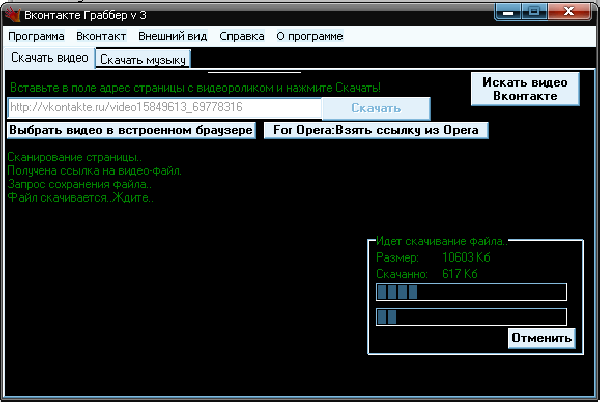
Task: Open the О программе menu
Action: [310, 36]
